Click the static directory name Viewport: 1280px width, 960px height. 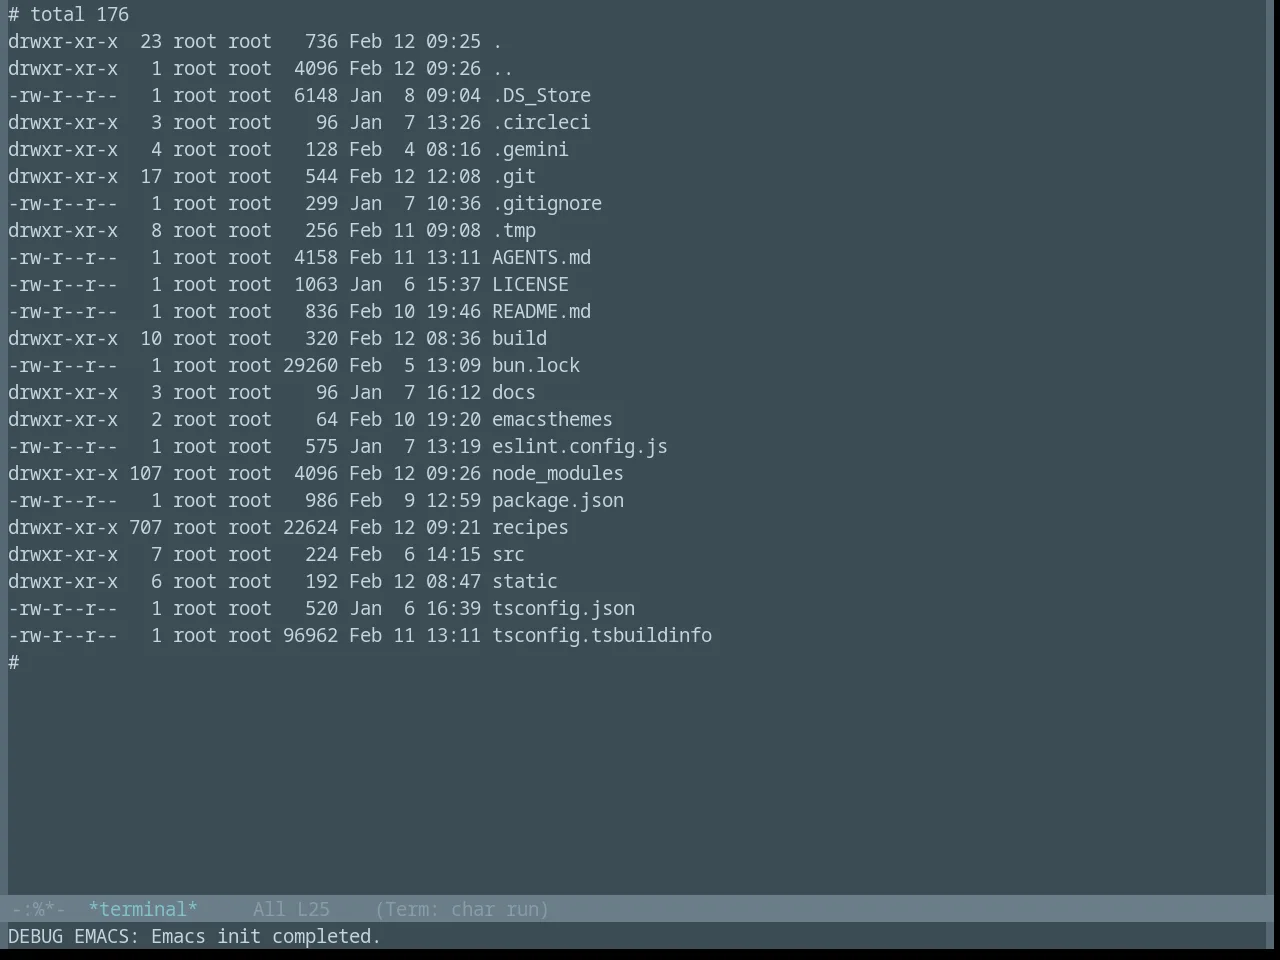tap(525, 582)
